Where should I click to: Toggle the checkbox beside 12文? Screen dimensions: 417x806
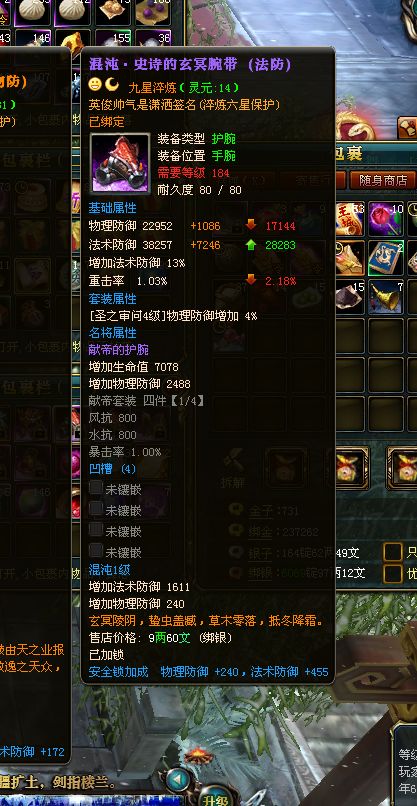click(x=393, y=573)
